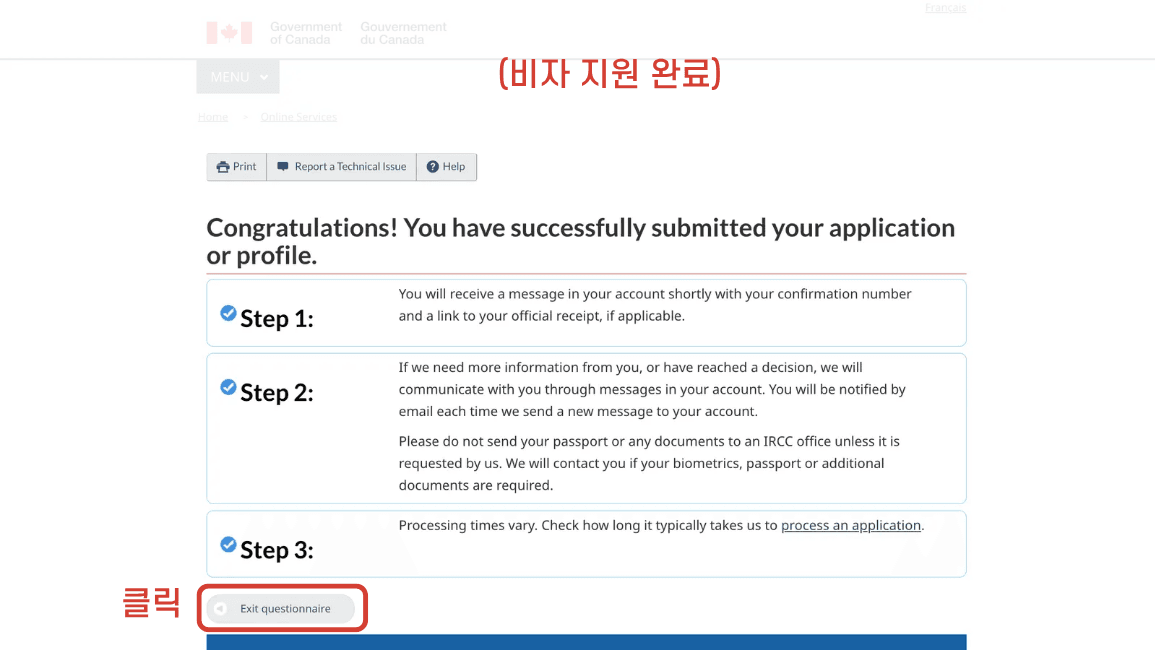1155x650 pixels.
Task: Switch language with the Français link
Action: click(x=945, y=8)
